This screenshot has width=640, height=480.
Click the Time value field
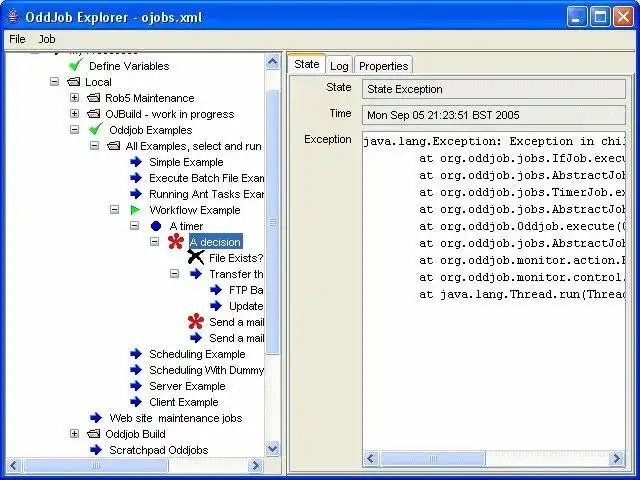pos(493,115)
